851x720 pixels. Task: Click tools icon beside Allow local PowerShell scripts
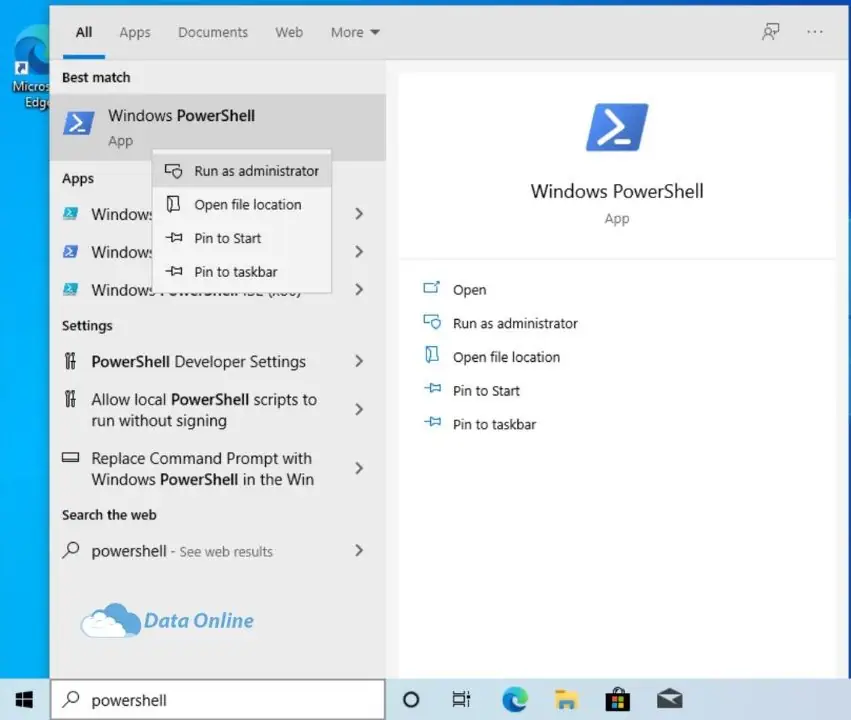(71, 399)
